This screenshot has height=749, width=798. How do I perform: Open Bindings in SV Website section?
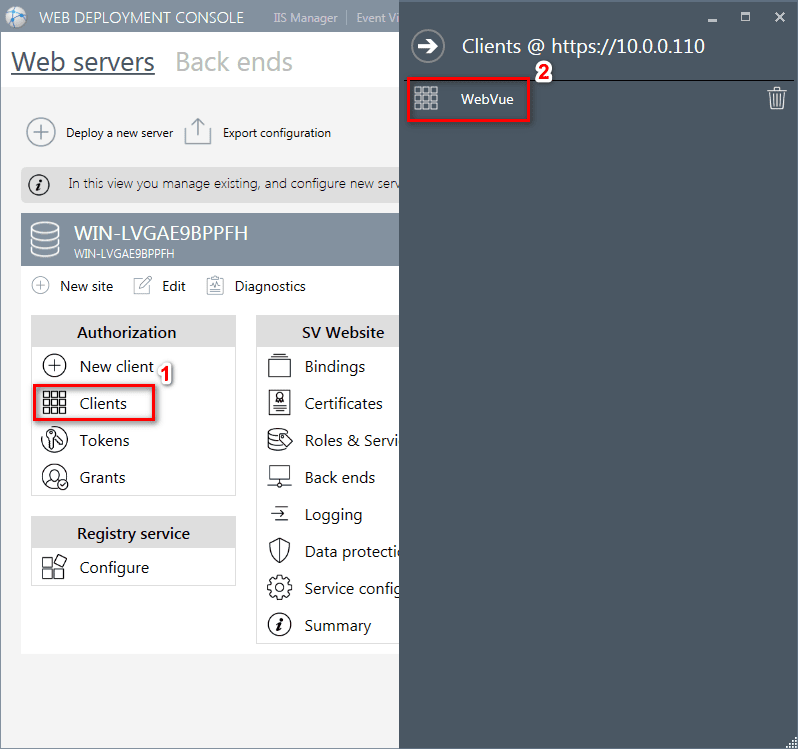tap(333, 367)
